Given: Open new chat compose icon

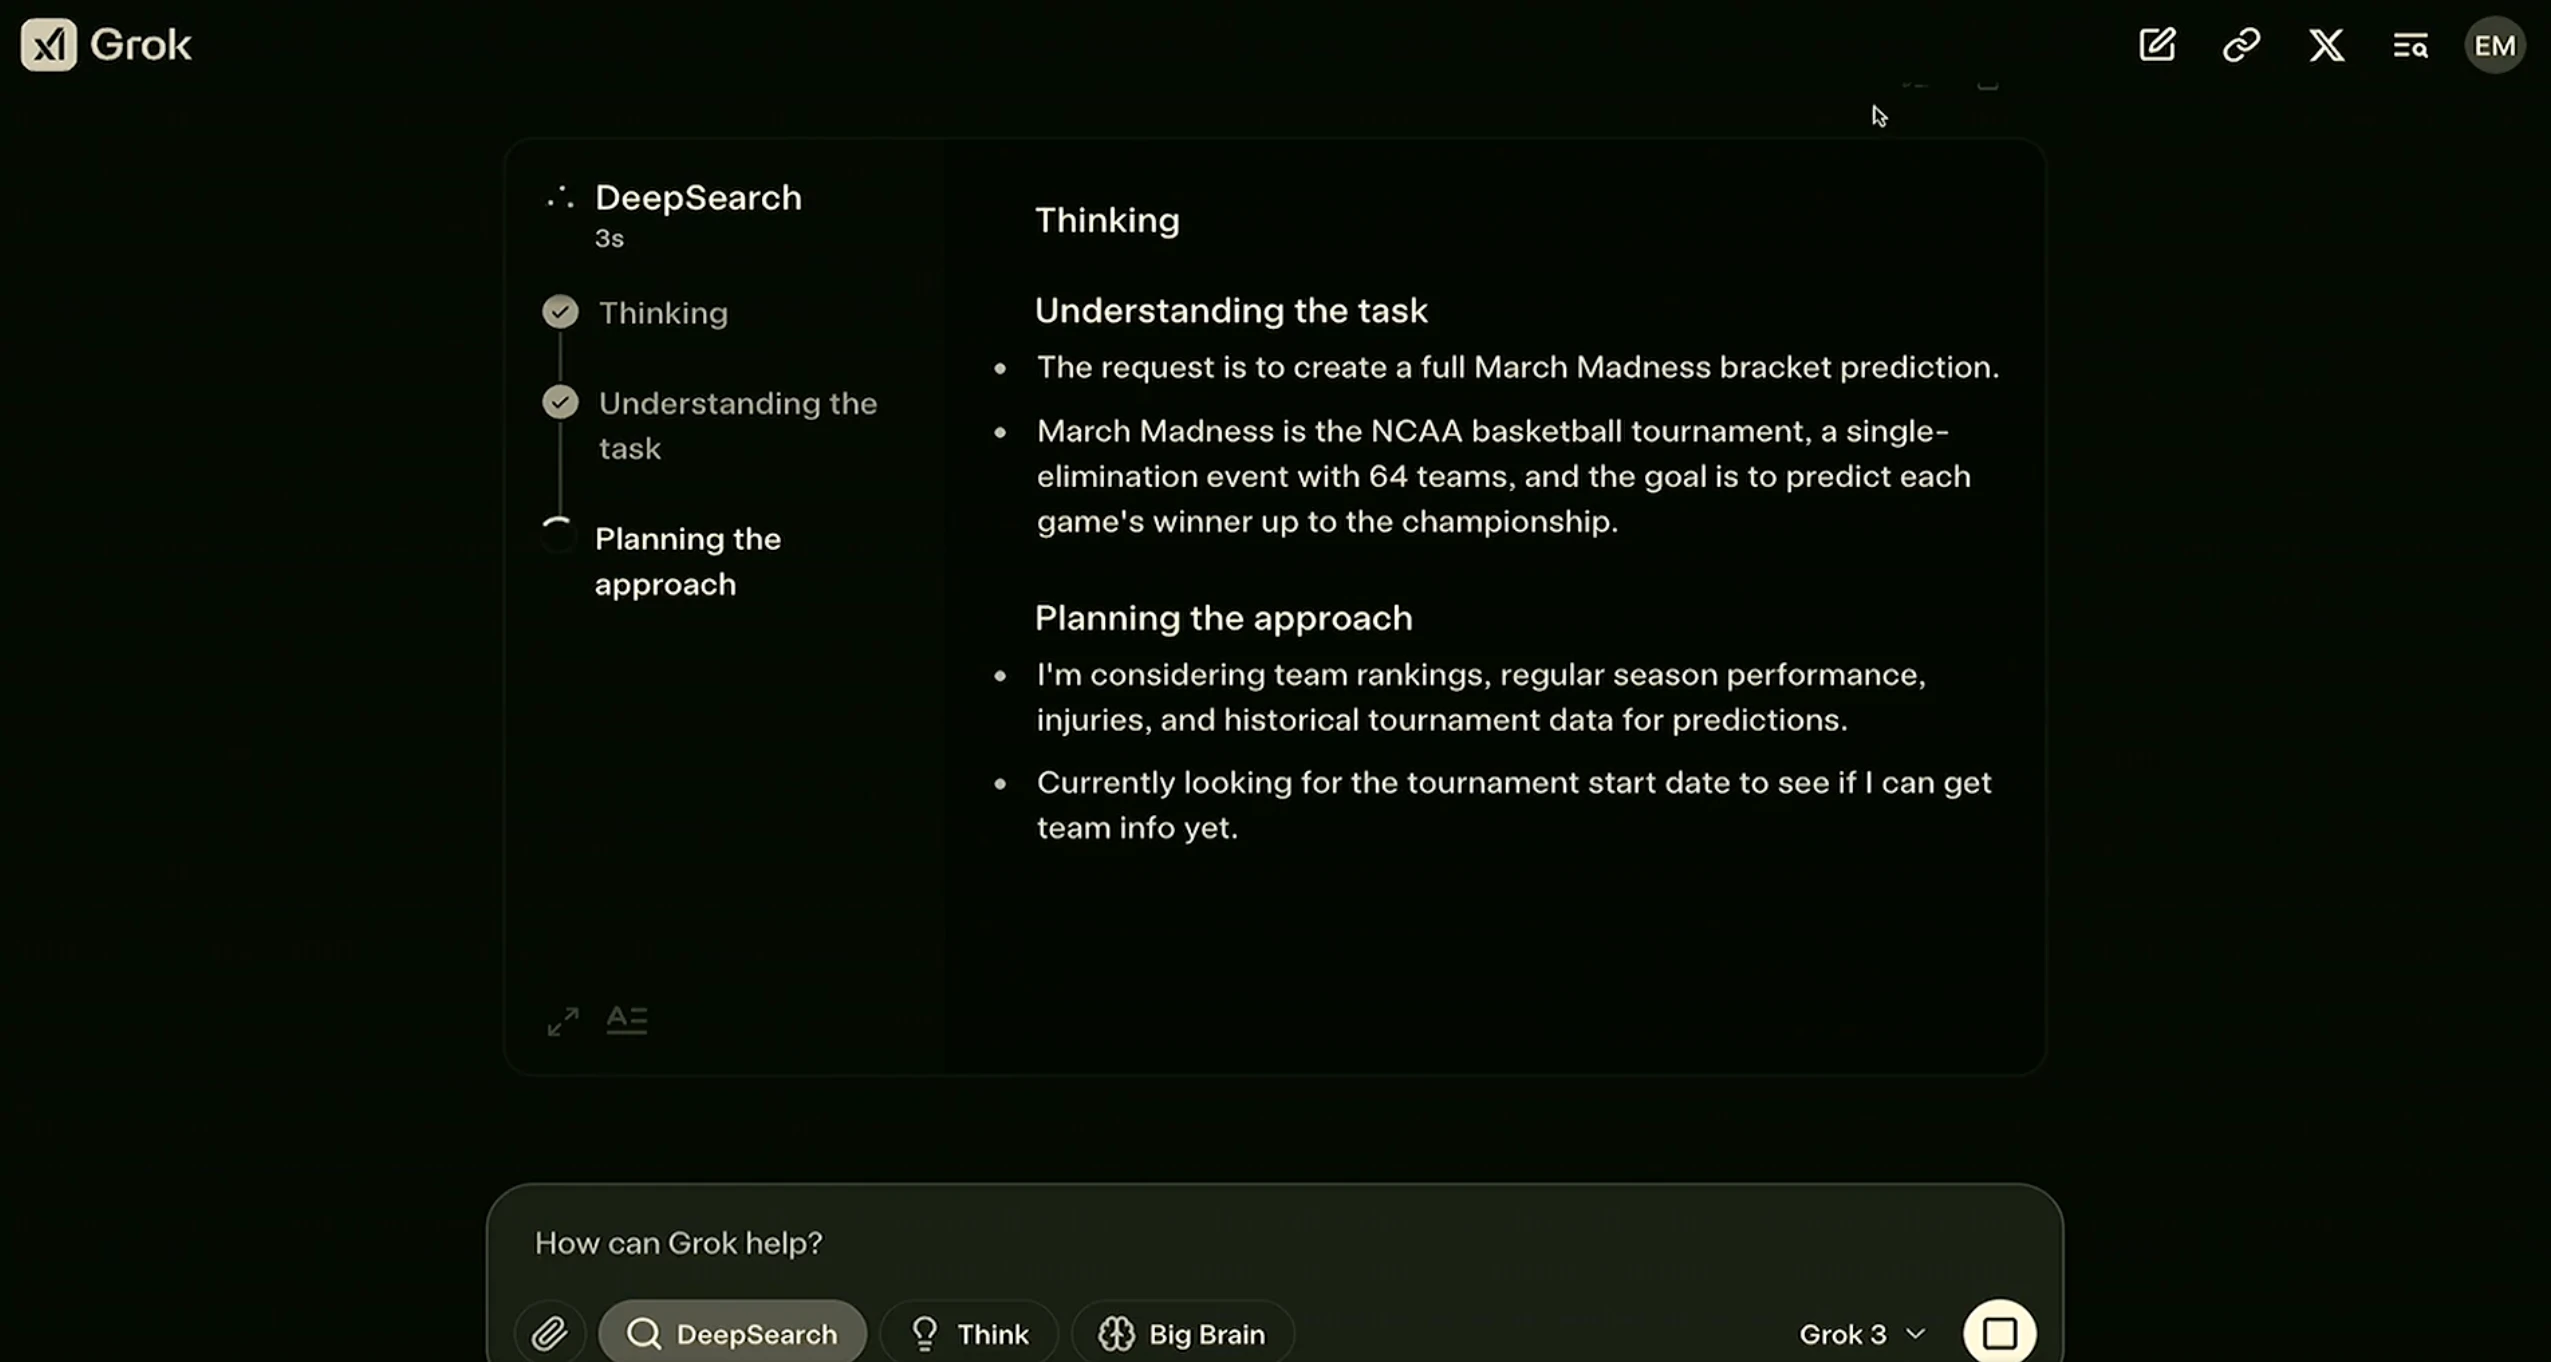Looking at the screenshot, I should pyautogui.click(x=2157, y=45).
